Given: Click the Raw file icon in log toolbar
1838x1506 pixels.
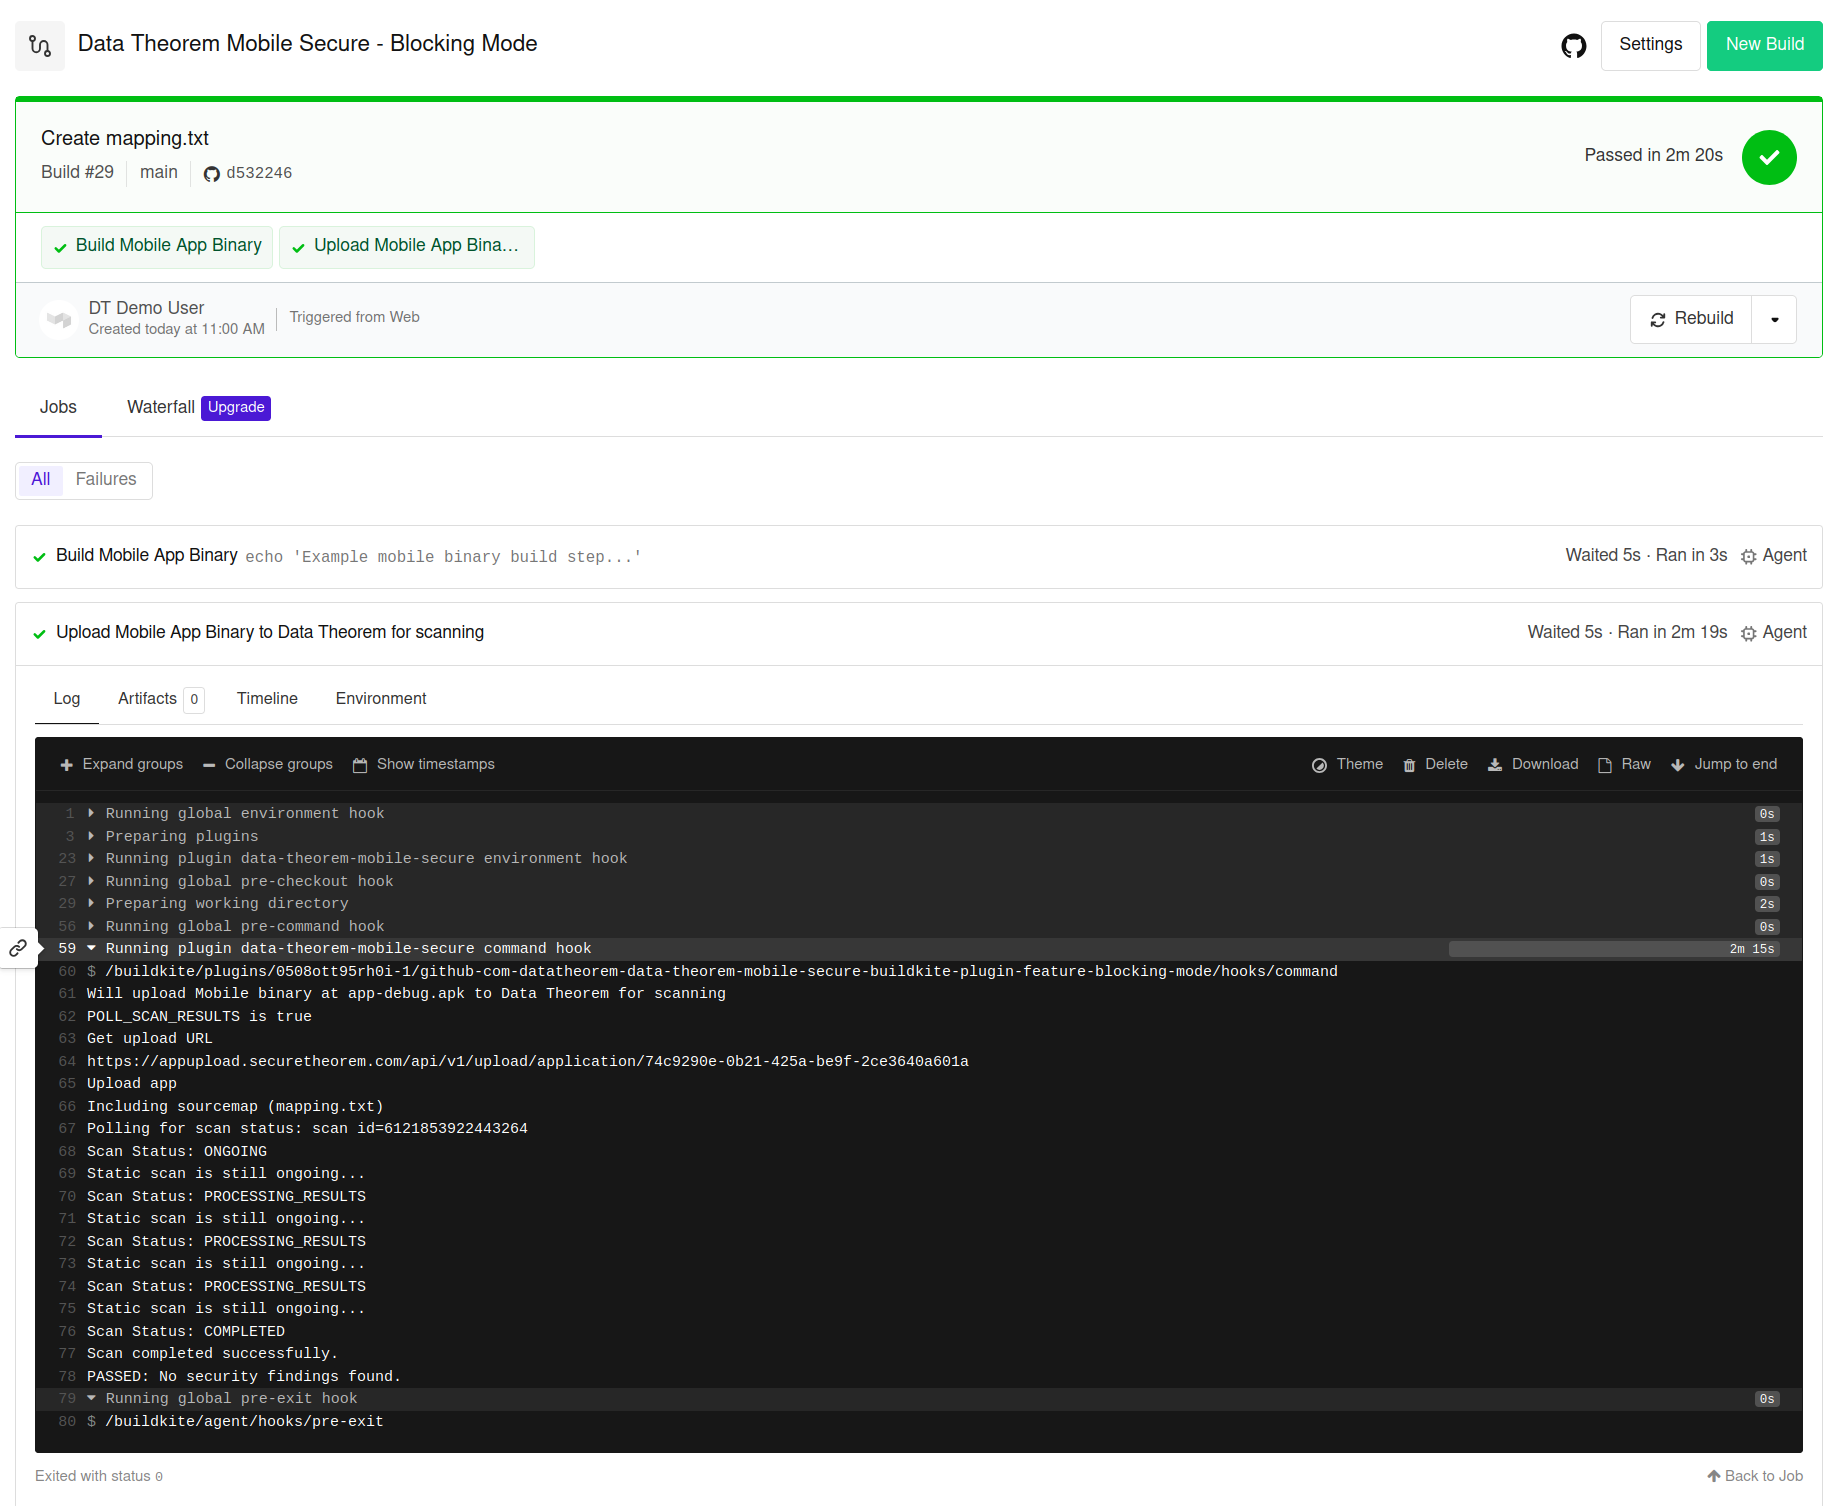Looking at the screenshot, I should point(1605,765).
